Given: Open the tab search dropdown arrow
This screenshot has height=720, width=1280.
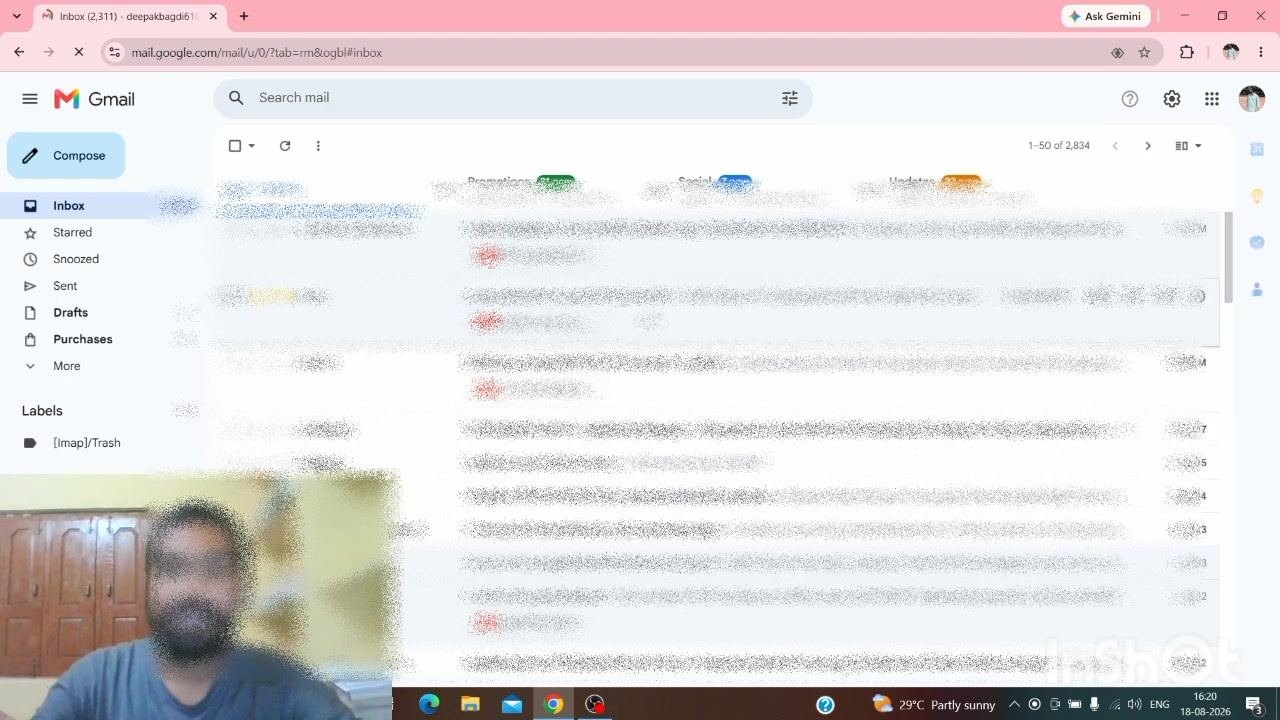Looking at the screenshot, I should tap(16, 16).
